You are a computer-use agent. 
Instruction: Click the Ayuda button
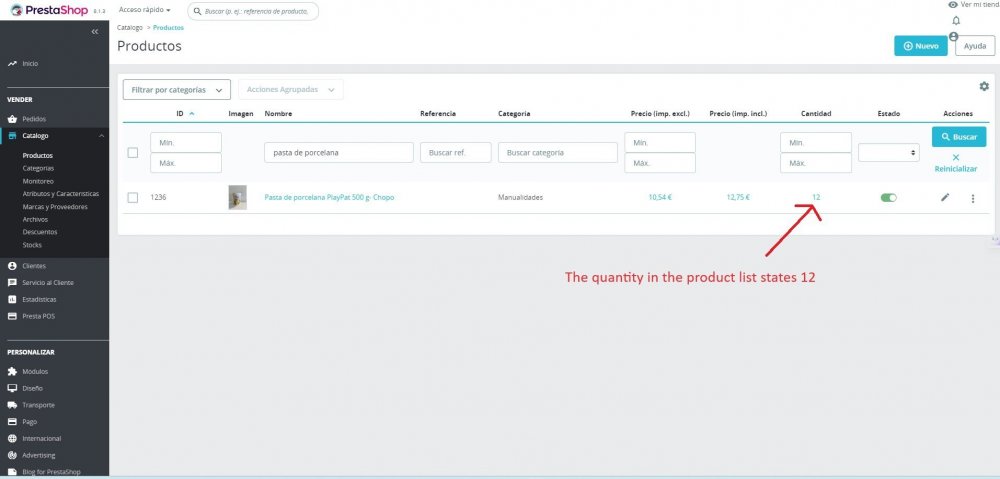click(x=975, y=46)
